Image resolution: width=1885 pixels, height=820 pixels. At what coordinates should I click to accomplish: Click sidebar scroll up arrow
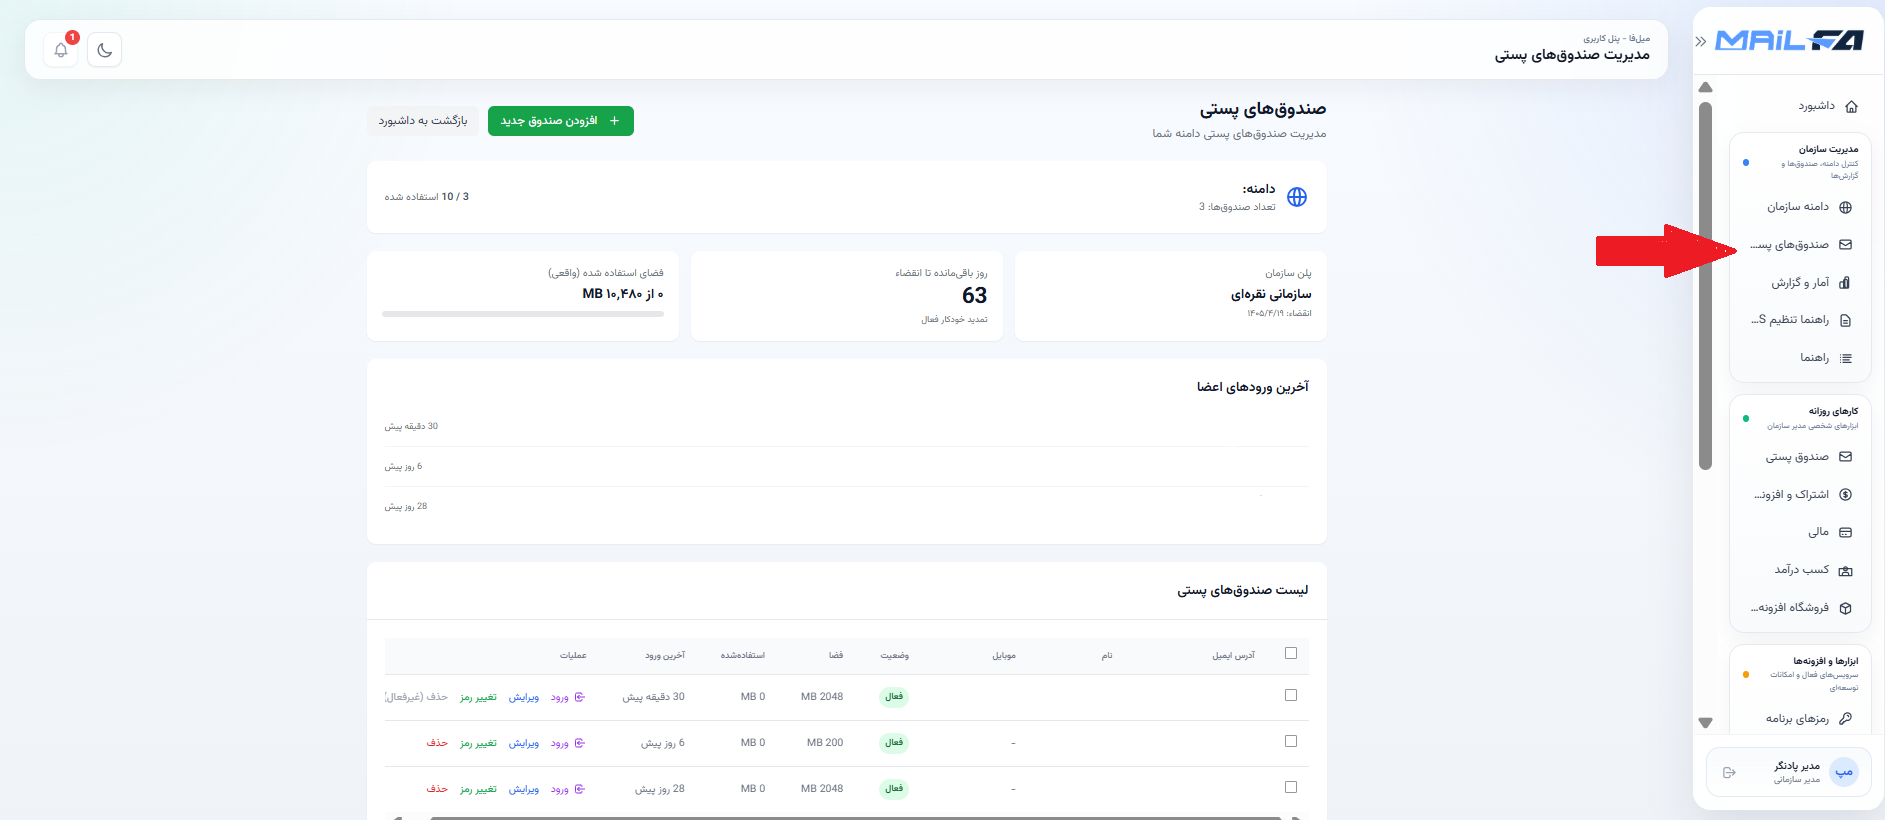pos(1706,88)
